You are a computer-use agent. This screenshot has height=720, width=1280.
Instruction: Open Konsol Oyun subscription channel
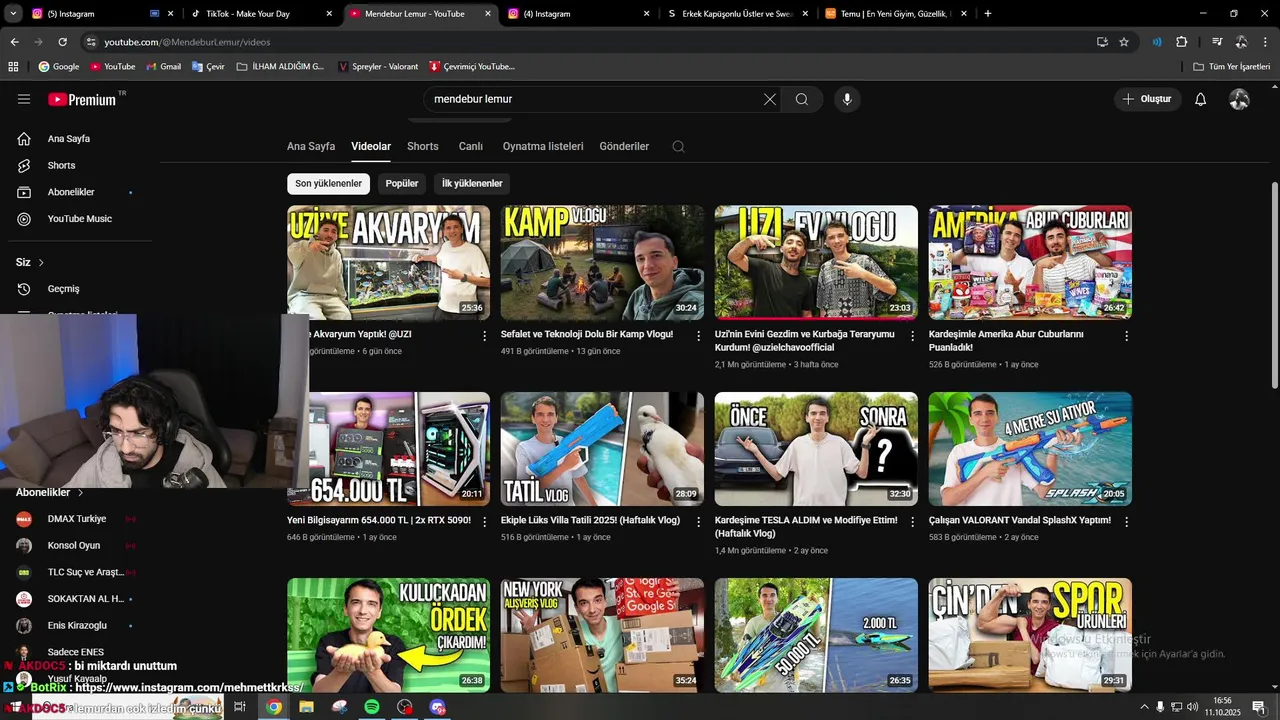coord(76,546)
